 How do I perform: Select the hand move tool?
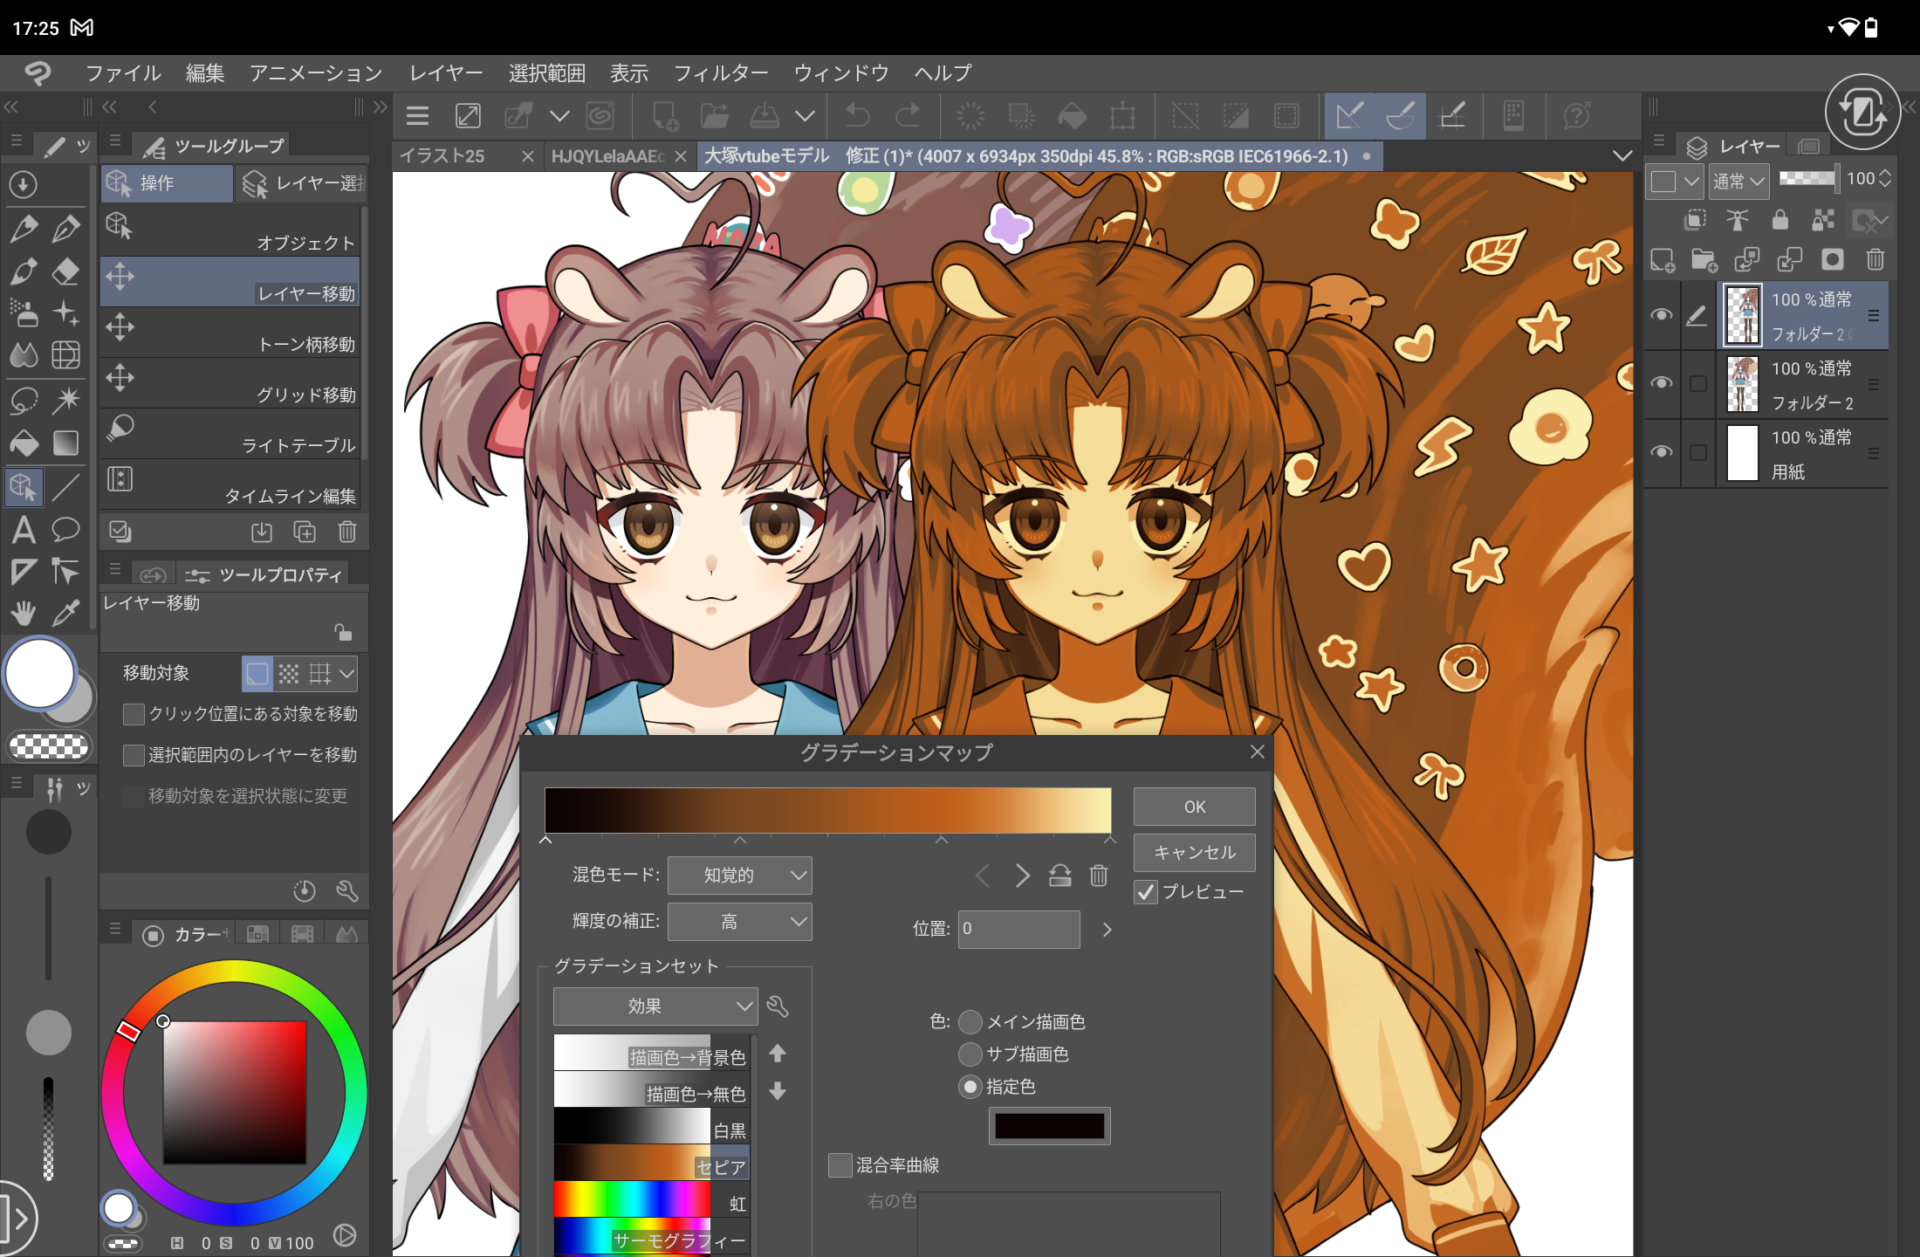click(23, 613)
